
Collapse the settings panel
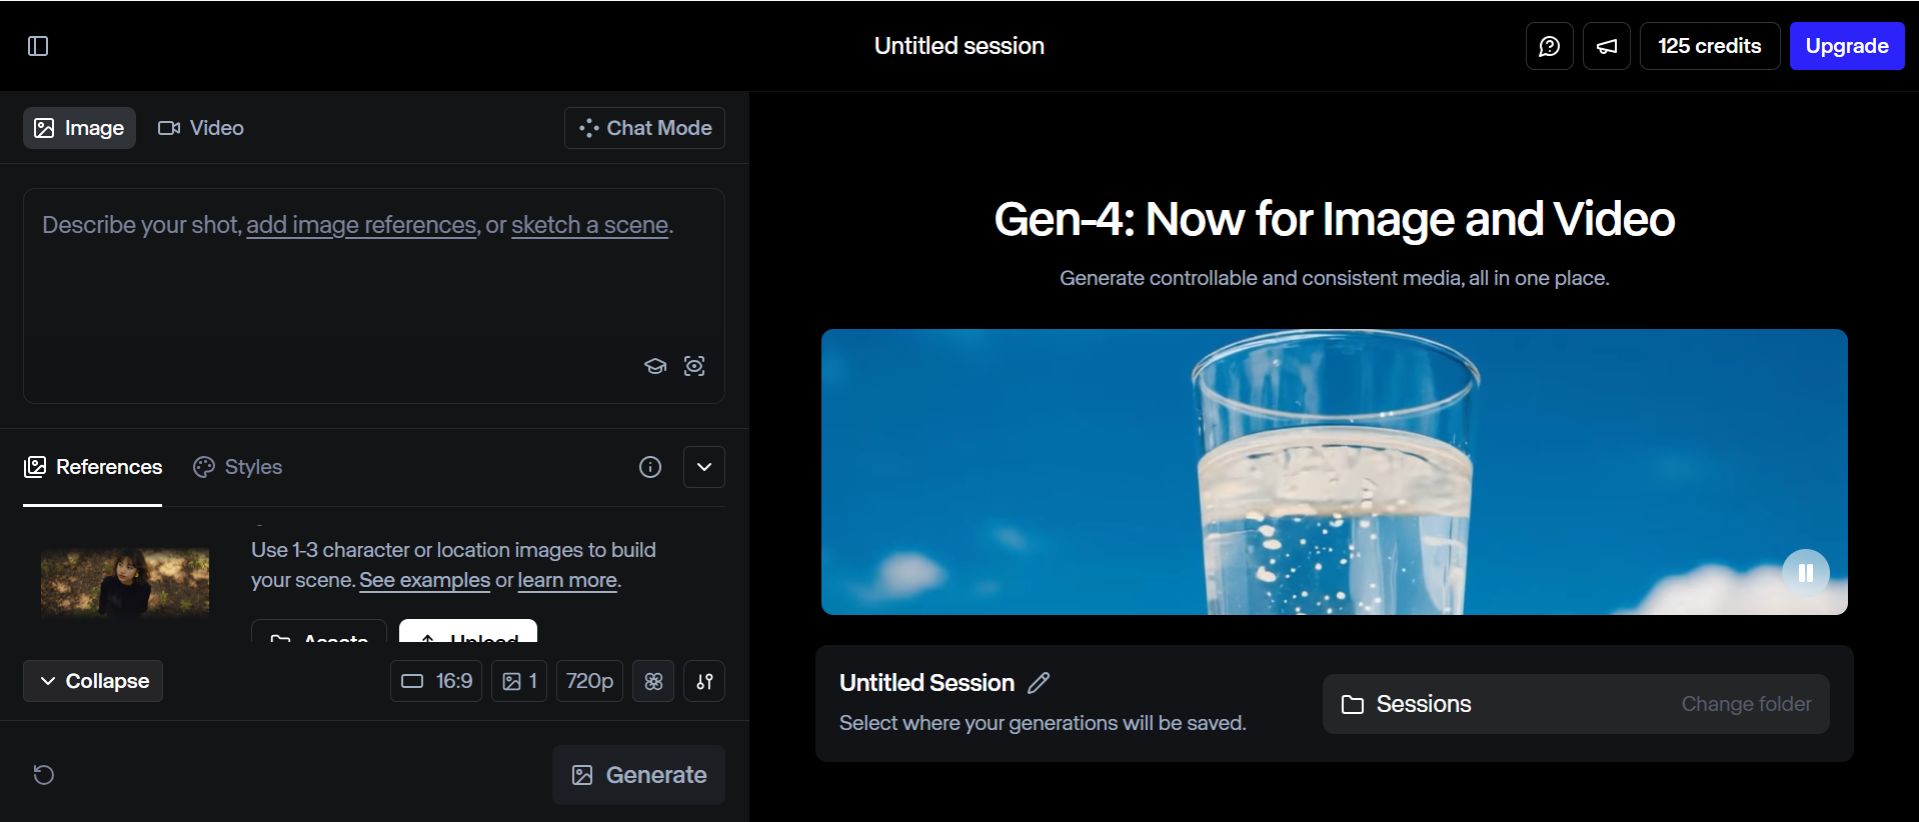click(x=93, y=681)
